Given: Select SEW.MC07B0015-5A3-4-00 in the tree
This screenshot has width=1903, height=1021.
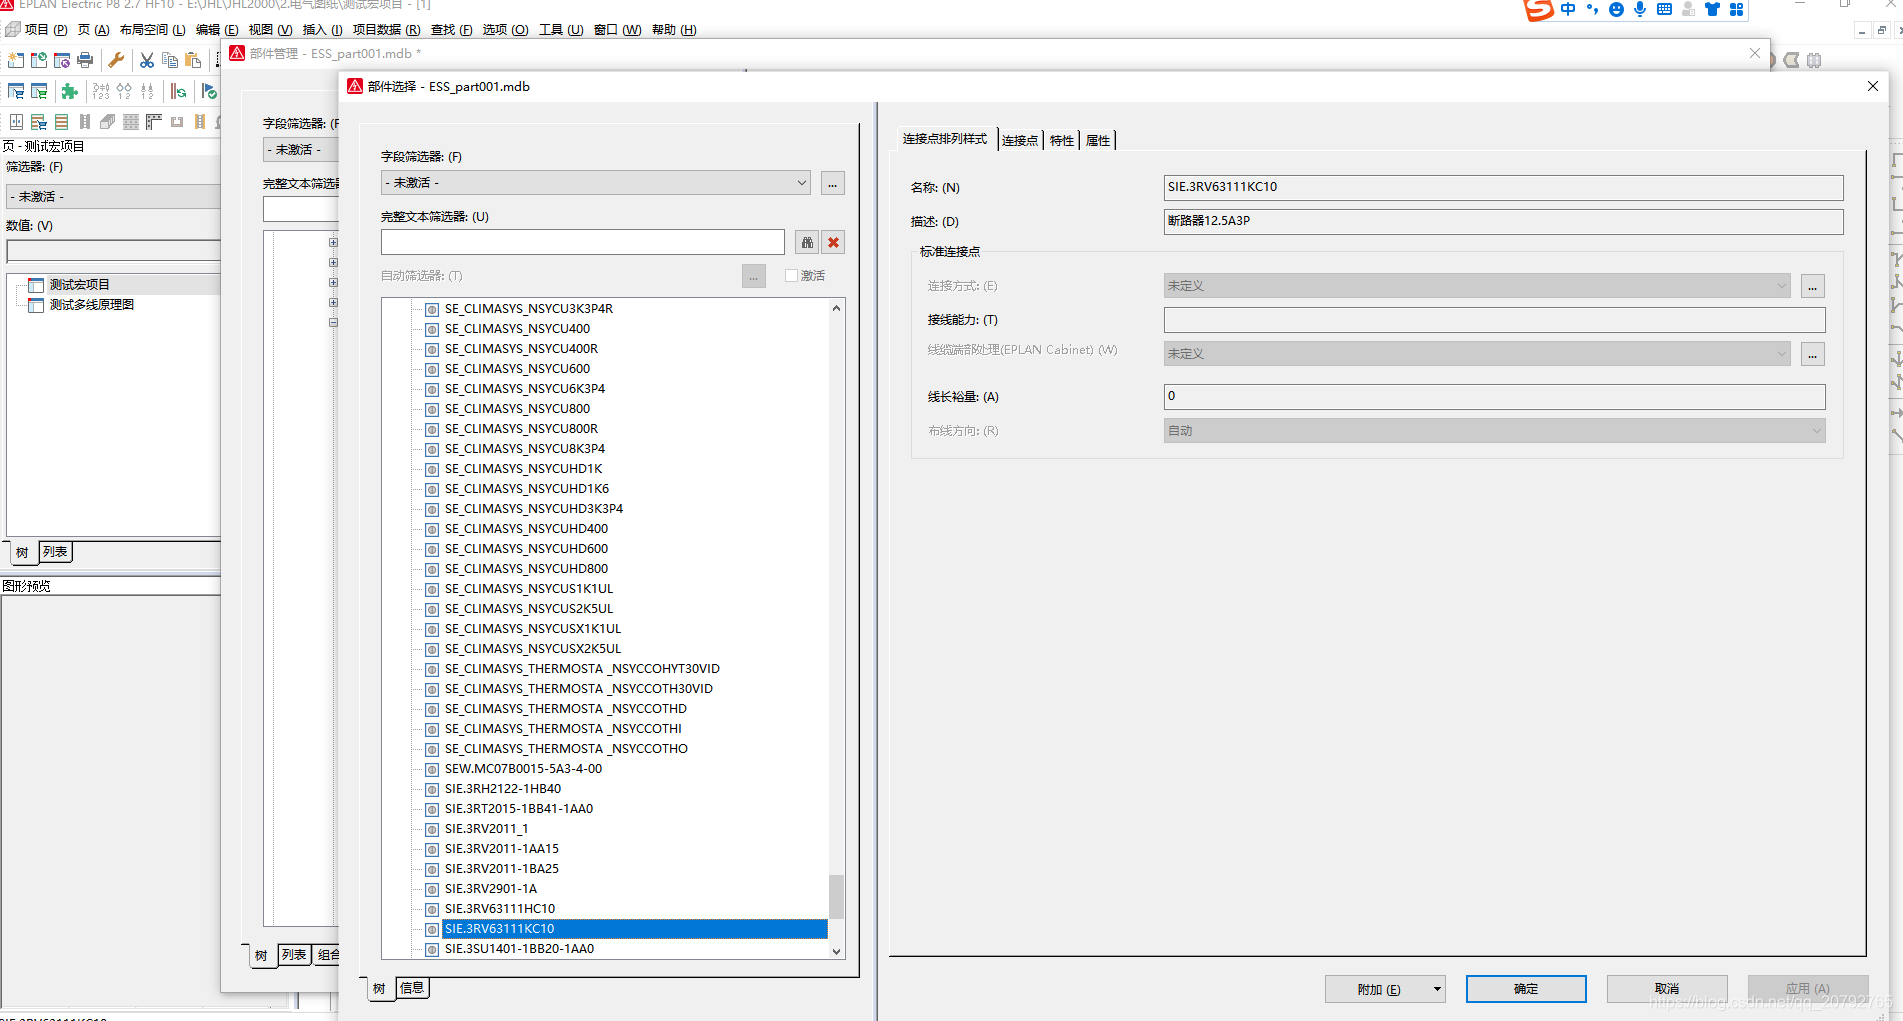Looking at the screenshot, I should pyautogui.click(x=523, y=769).
